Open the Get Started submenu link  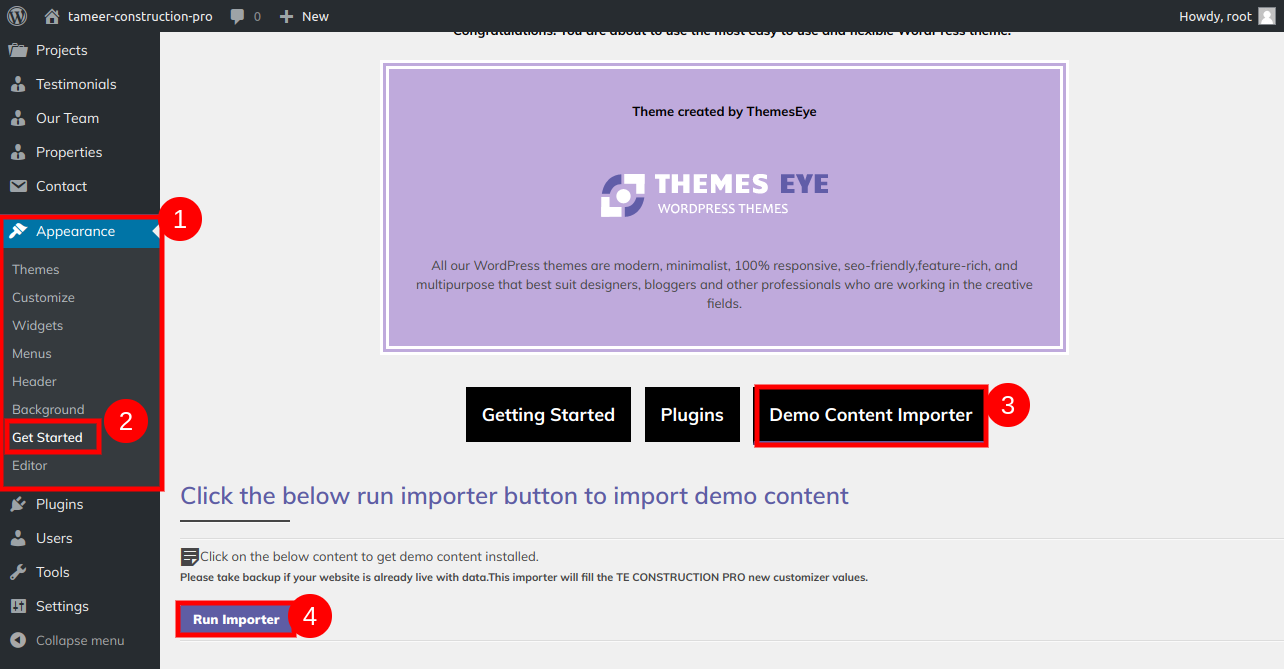(47, 438)
